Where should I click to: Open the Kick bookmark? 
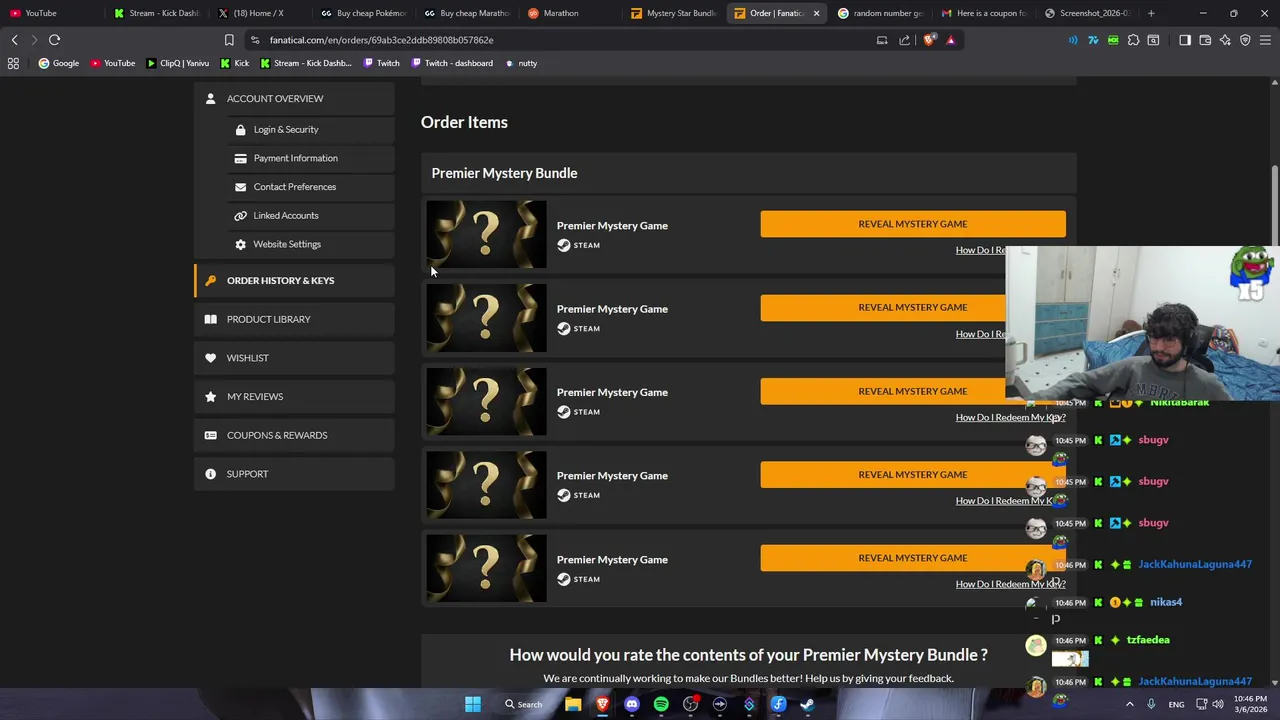(234, 63)
